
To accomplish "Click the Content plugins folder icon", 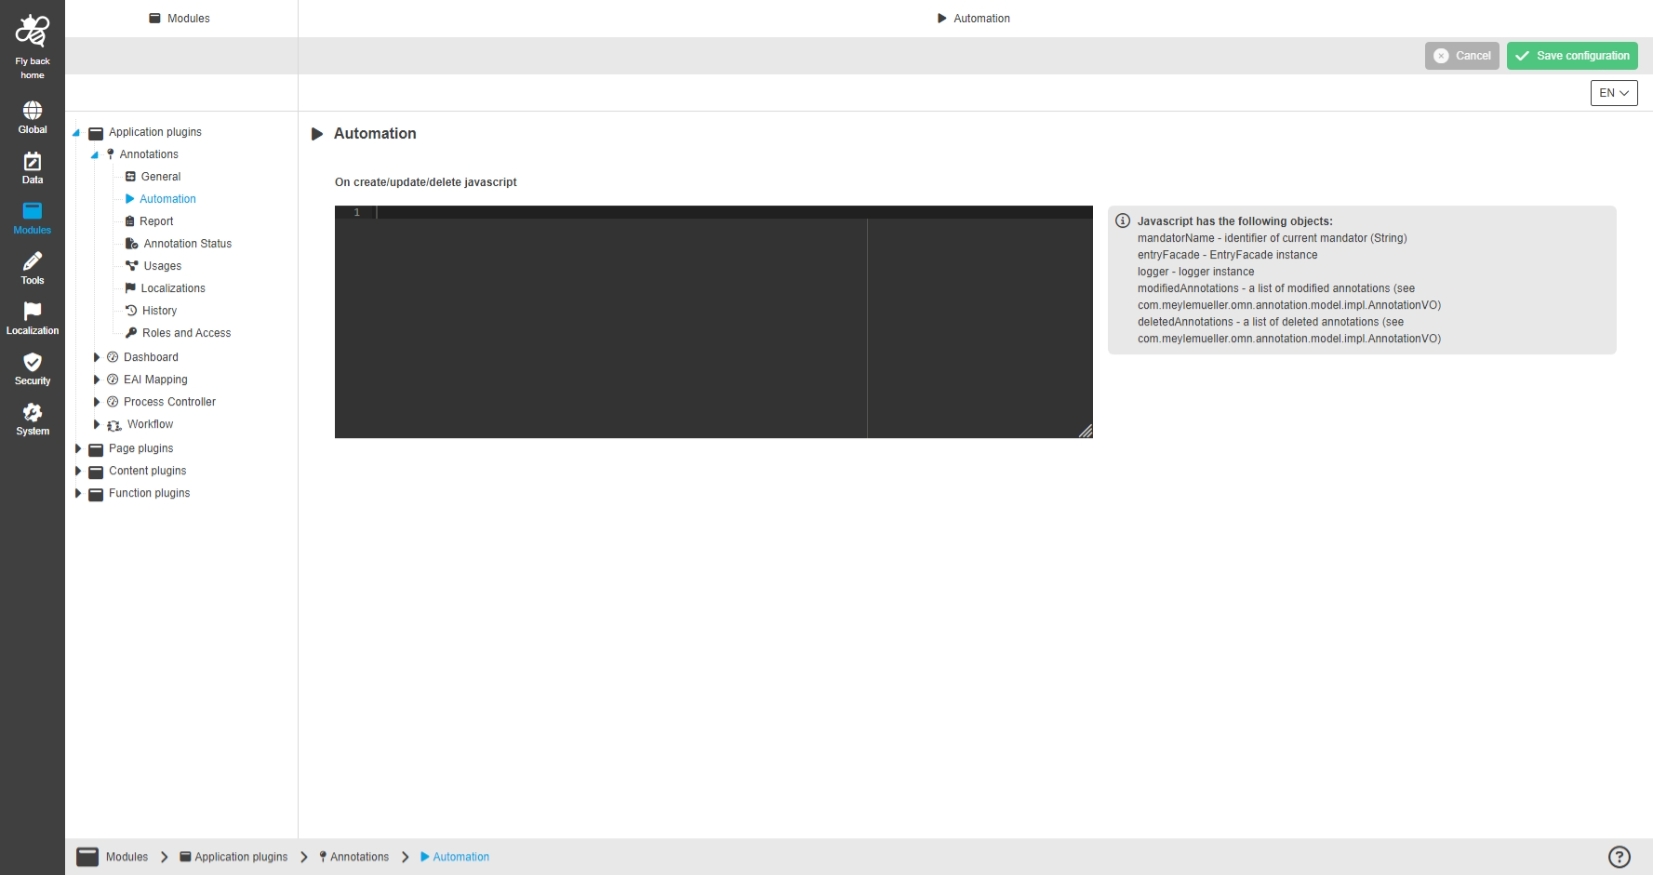I will pos(96,472).
